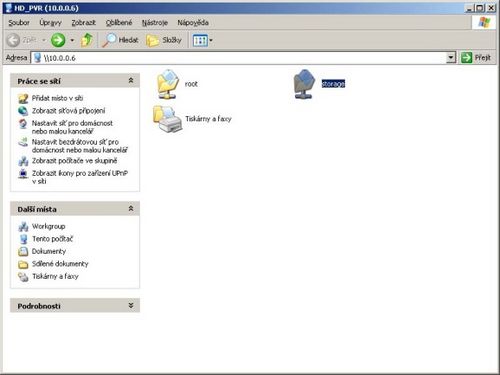Viewport: 500px width, 375px height.
Task: Click the wireless network setup icon
Action: click(x=23, y=142)
